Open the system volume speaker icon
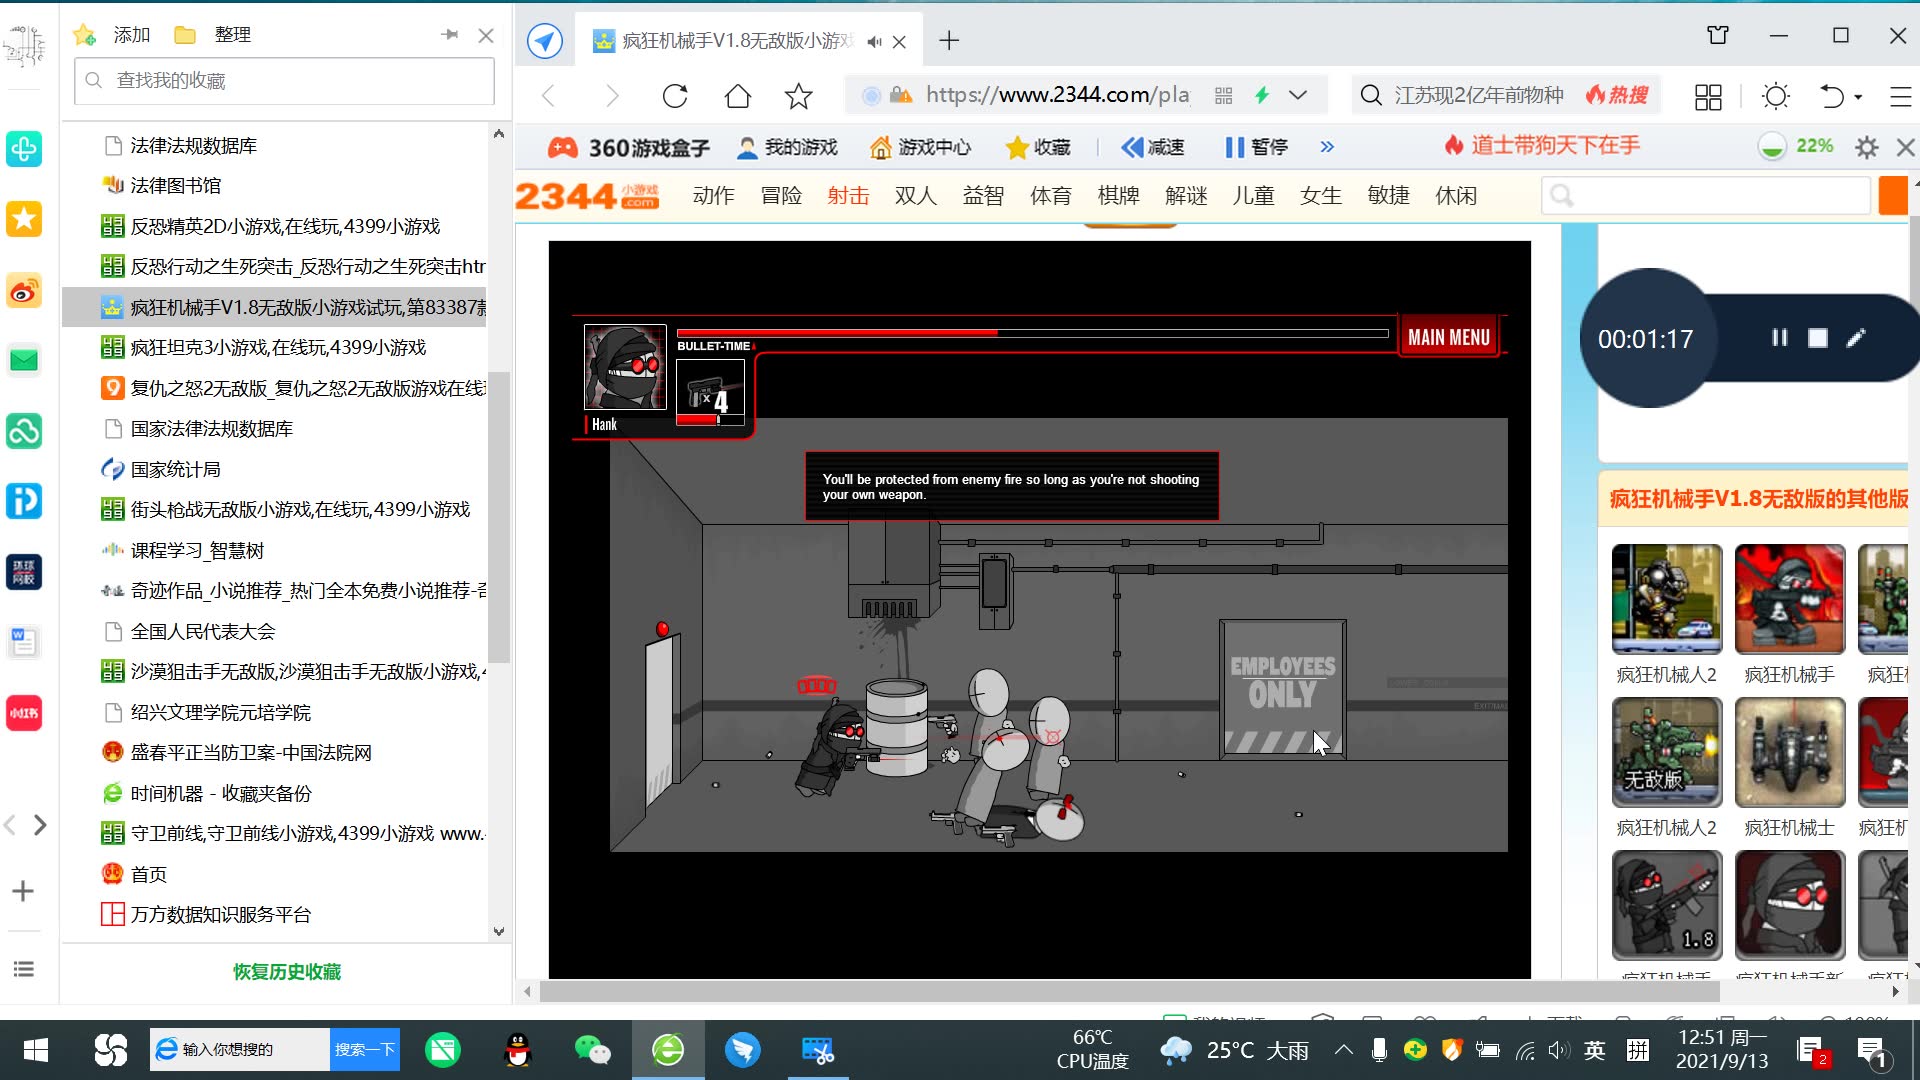The image size is (1920, 1080). [x=1558, y=1050]
